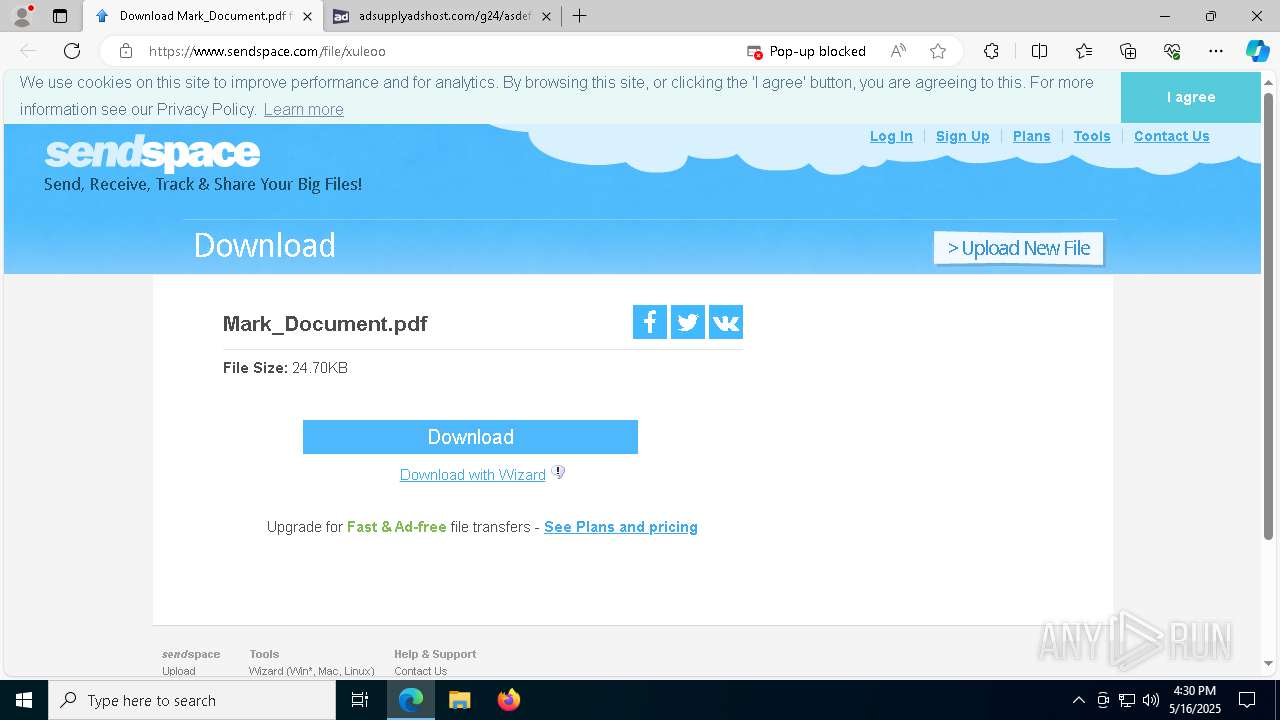This screenshot has height=720, width=1280.
Task: Open the Log In link
Action: point(891,136)
